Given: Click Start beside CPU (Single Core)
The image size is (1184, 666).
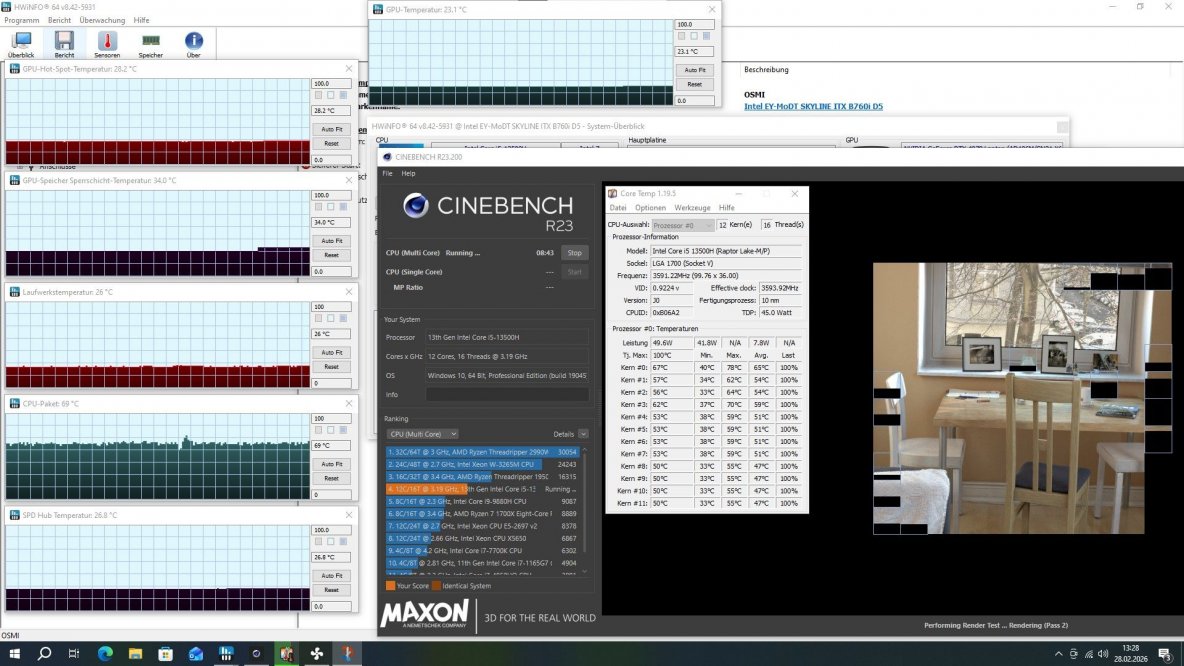Looking at the screenshot, I should coord(575,272).
